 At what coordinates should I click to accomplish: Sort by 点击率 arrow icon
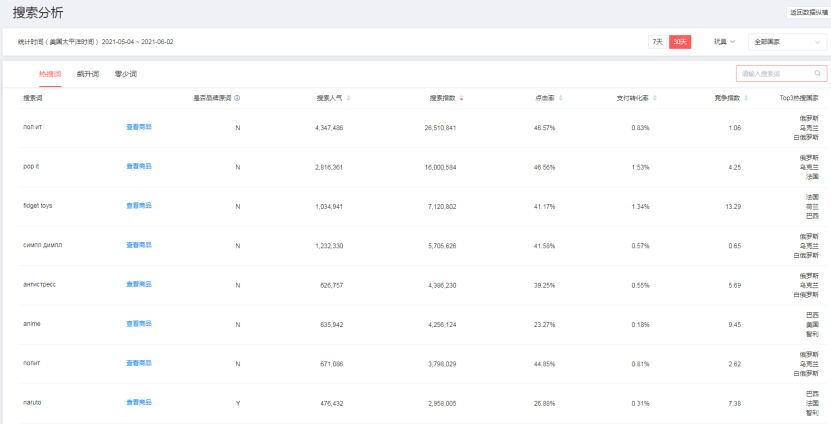(x=561, y=98)
